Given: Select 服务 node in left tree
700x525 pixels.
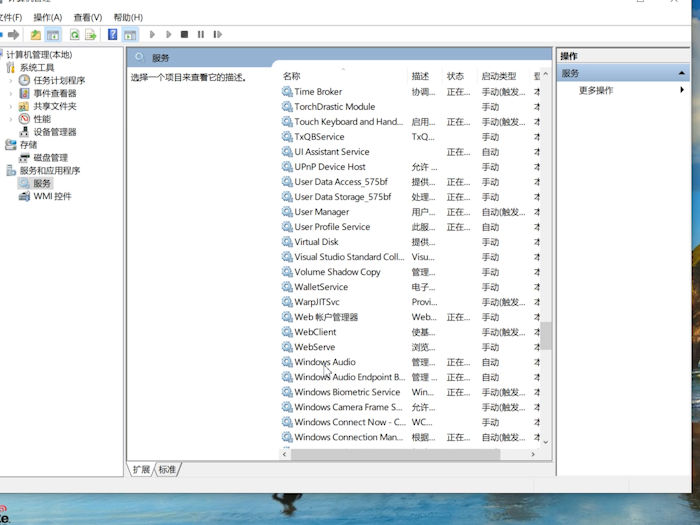Looking at the screenshot, I should [42, 183].
